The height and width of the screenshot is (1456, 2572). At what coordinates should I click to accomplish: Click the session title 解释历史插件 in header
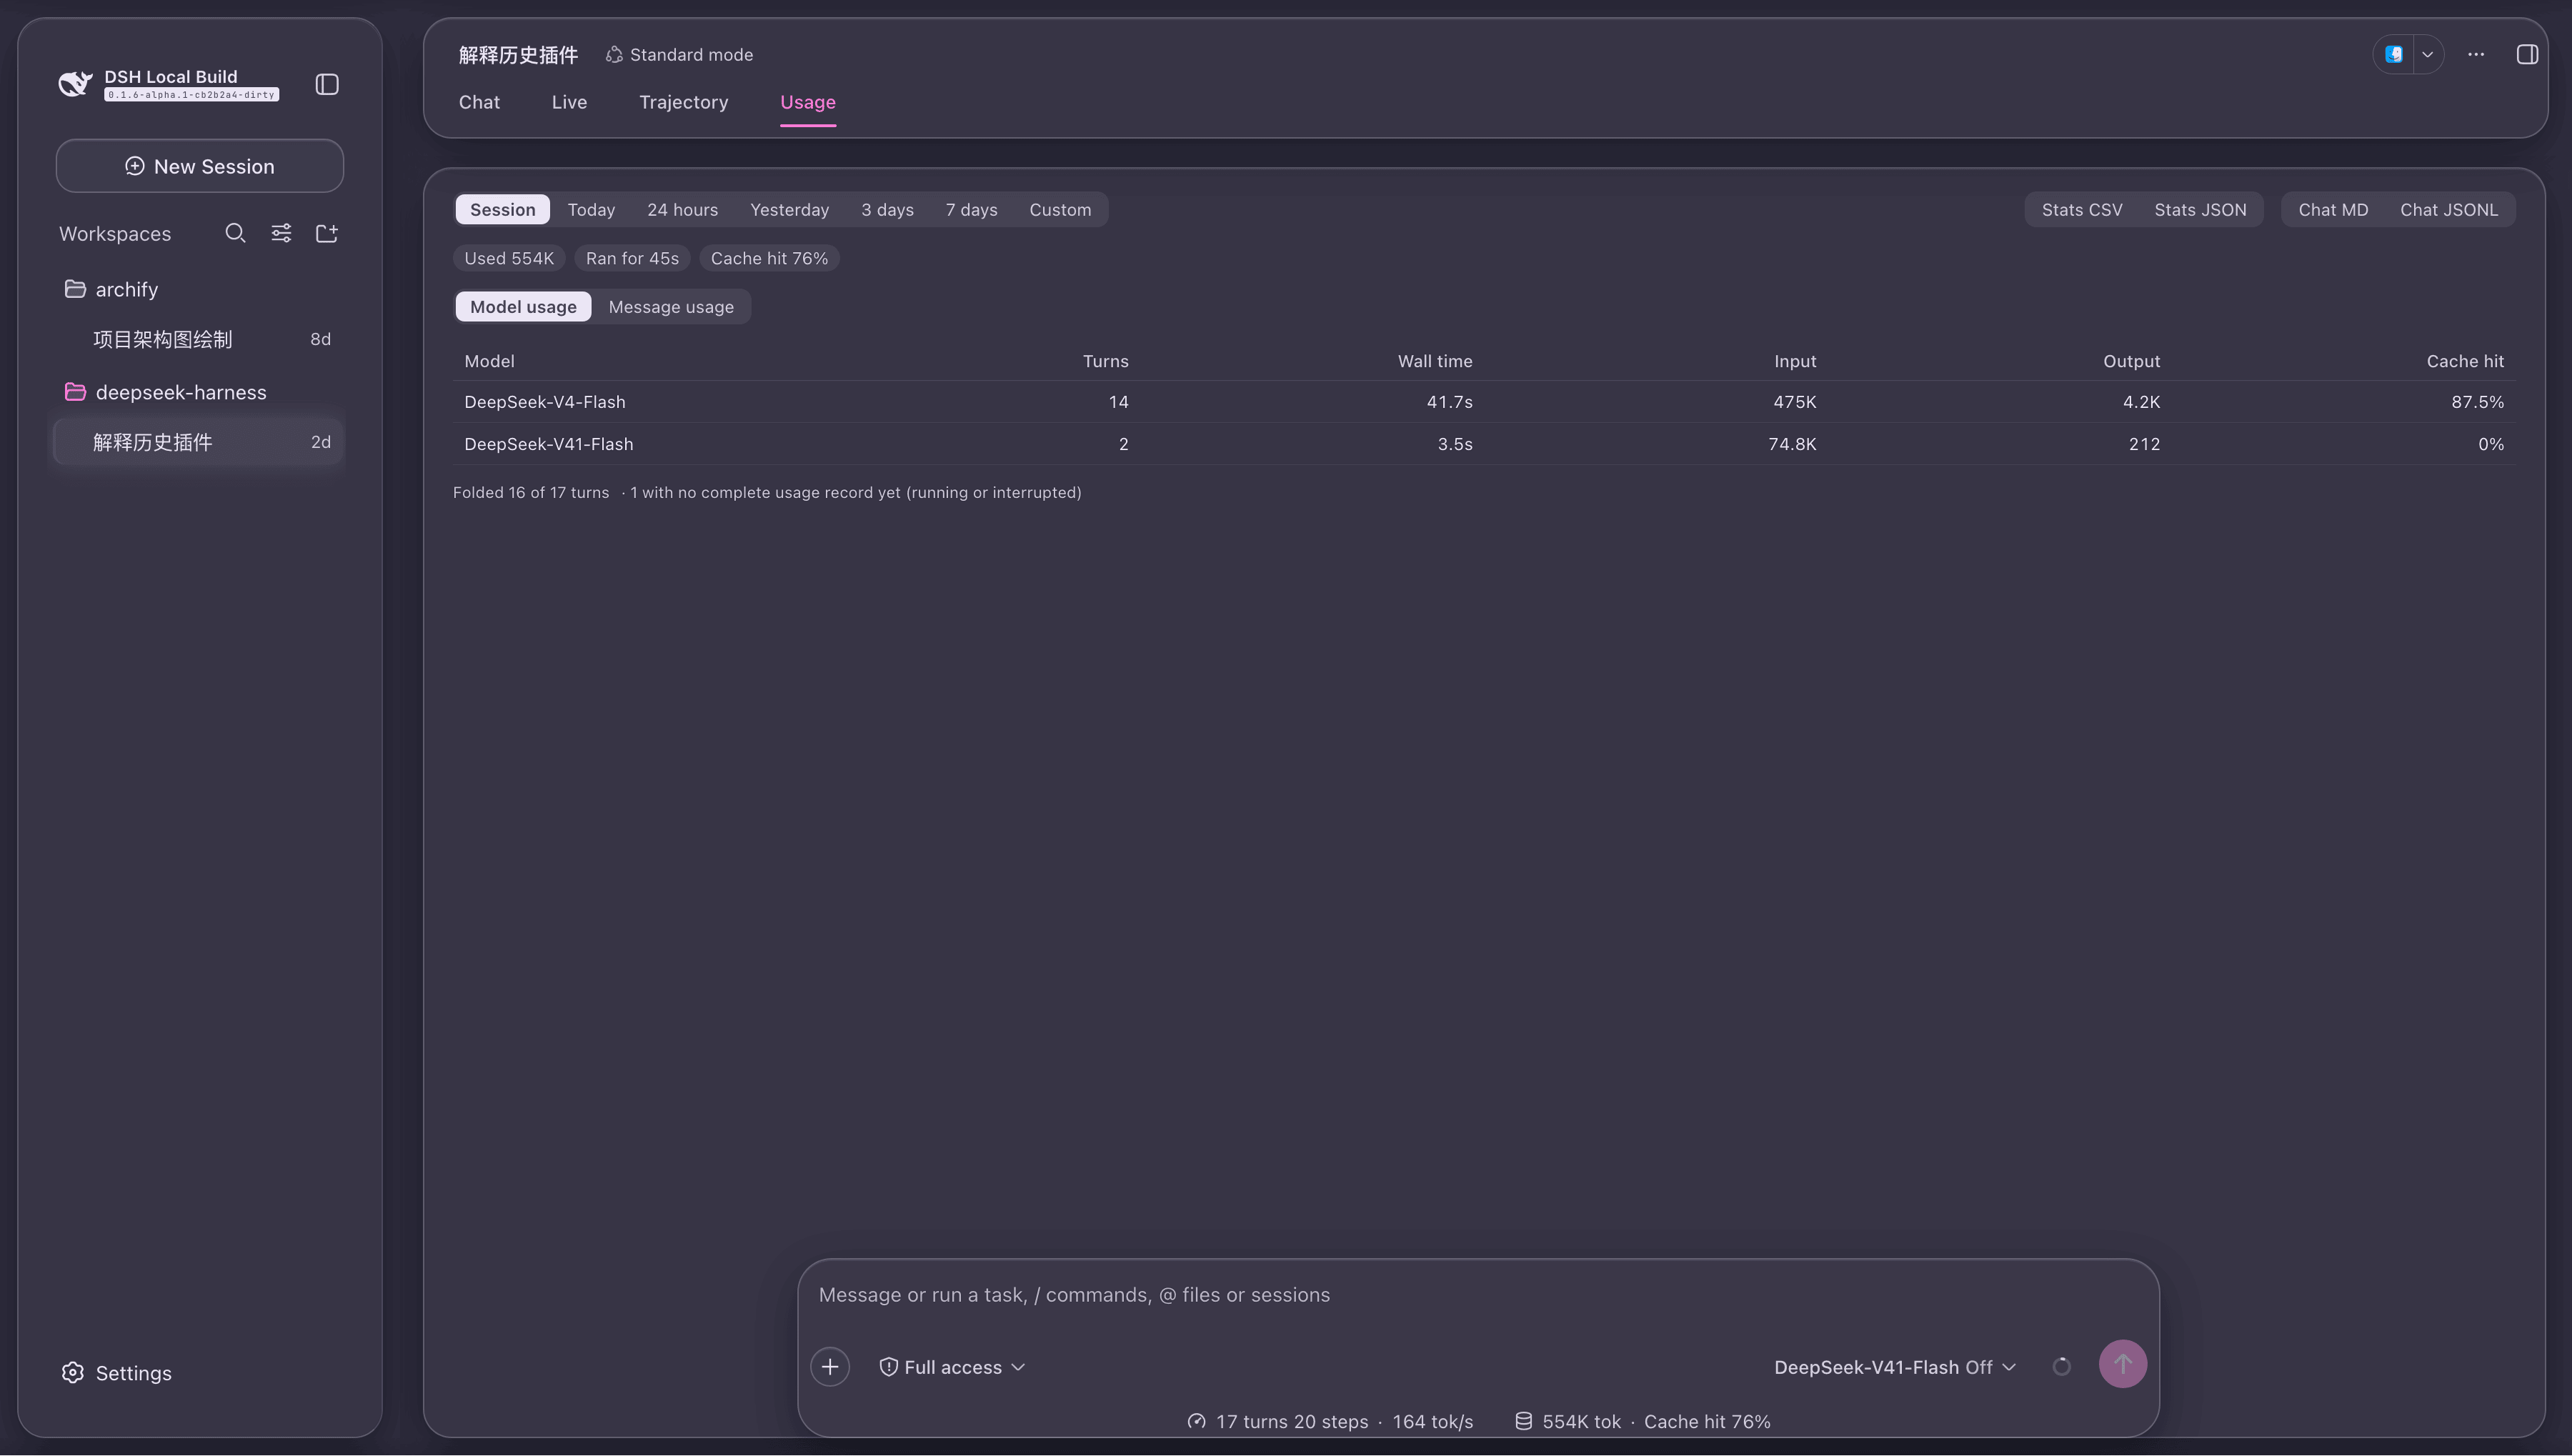pos(518,55)
